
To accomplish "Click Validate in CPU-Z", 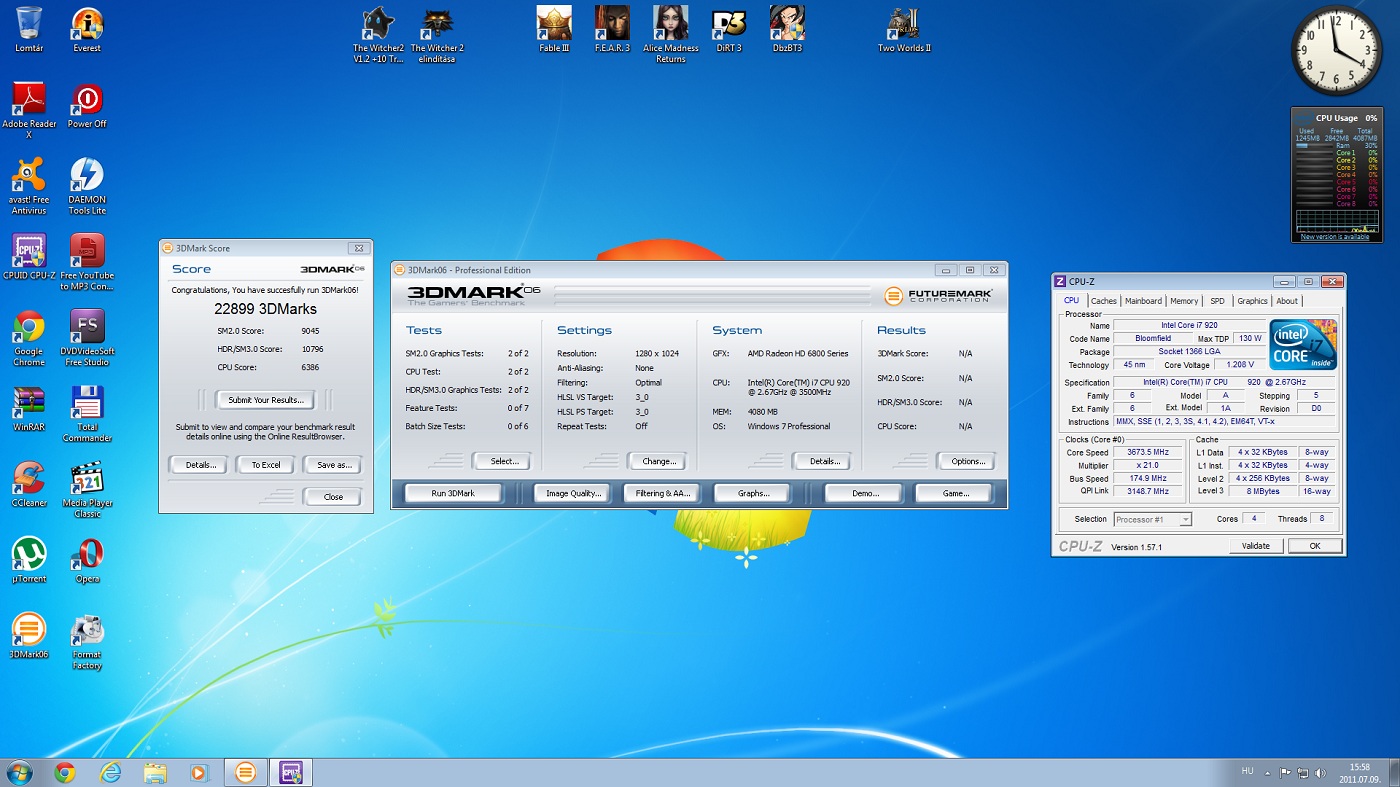I will point(1256,546).
